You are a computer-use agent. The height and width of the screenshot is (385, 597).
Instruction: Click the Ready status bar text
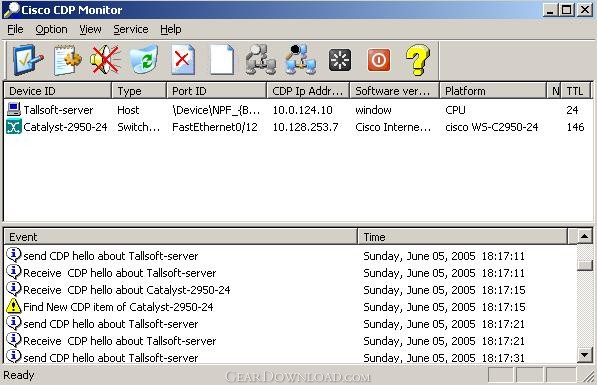[19, 375]
